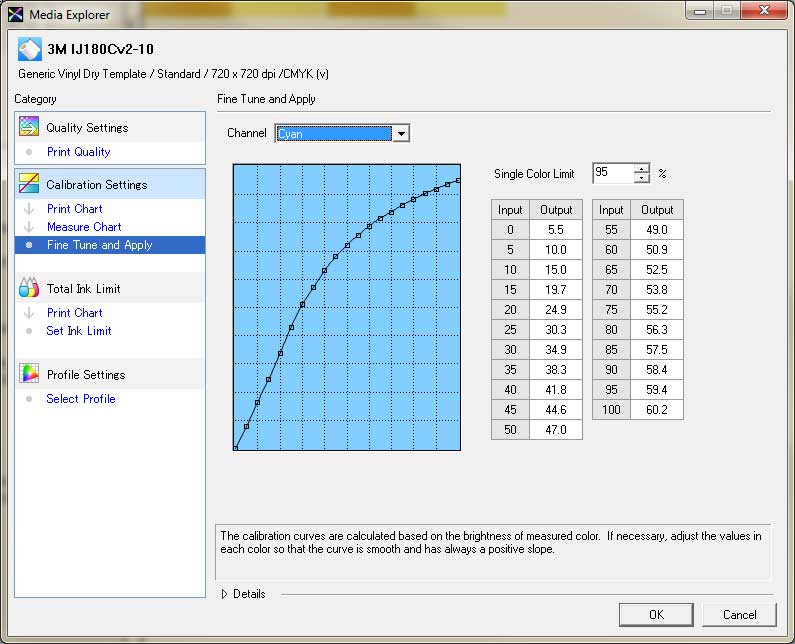Open the Channel dropdown arrow
Image resolution: width=795 pixels, height=644 pixels.
[x=401, y=133]
